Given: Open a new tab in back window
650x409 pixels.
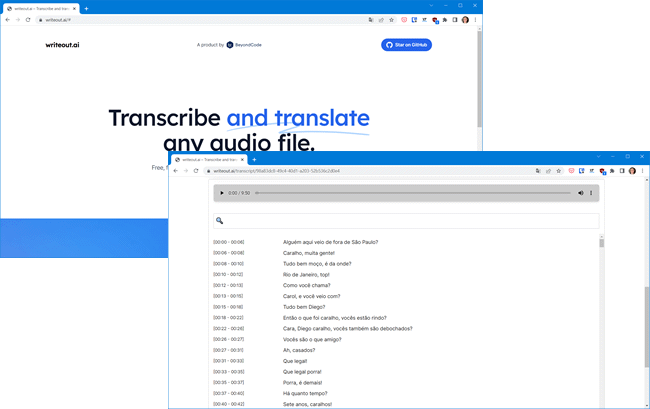Looking at the screenshot, I should [86, 8].
